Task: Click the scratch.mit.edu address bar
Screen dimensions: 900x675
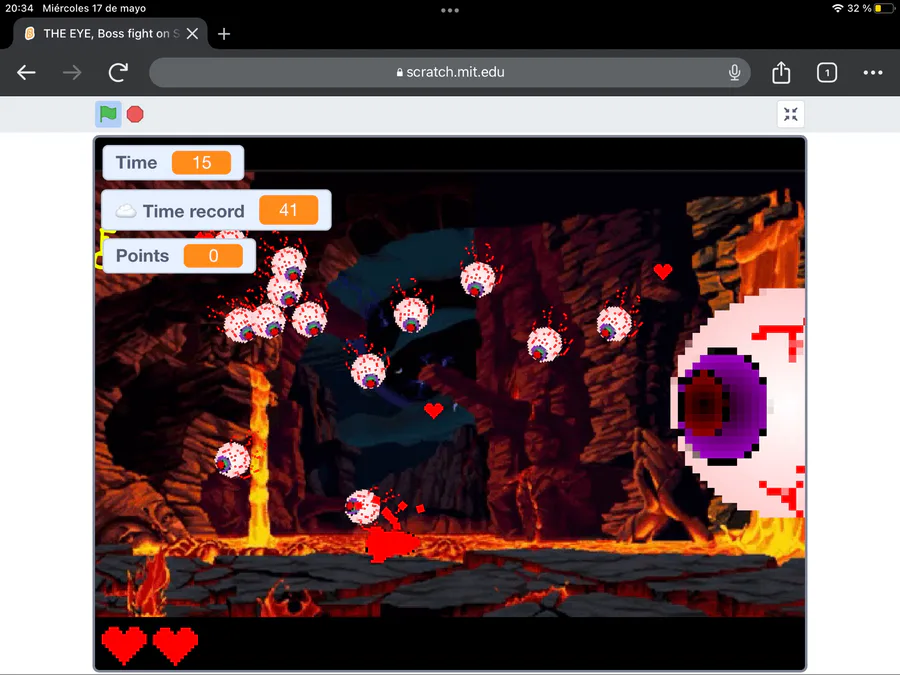Action: pos(450,72)
